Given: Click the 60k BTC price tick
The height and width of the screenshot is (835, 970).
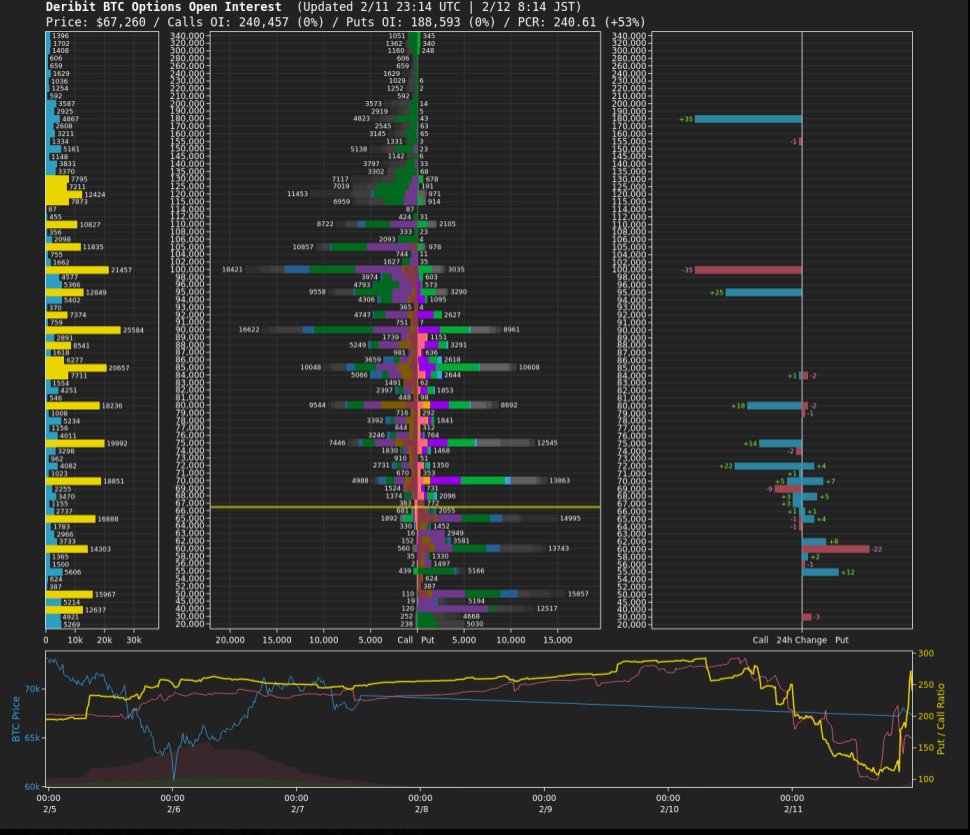Looking at the screenshot, I should [x=32, y=787].
